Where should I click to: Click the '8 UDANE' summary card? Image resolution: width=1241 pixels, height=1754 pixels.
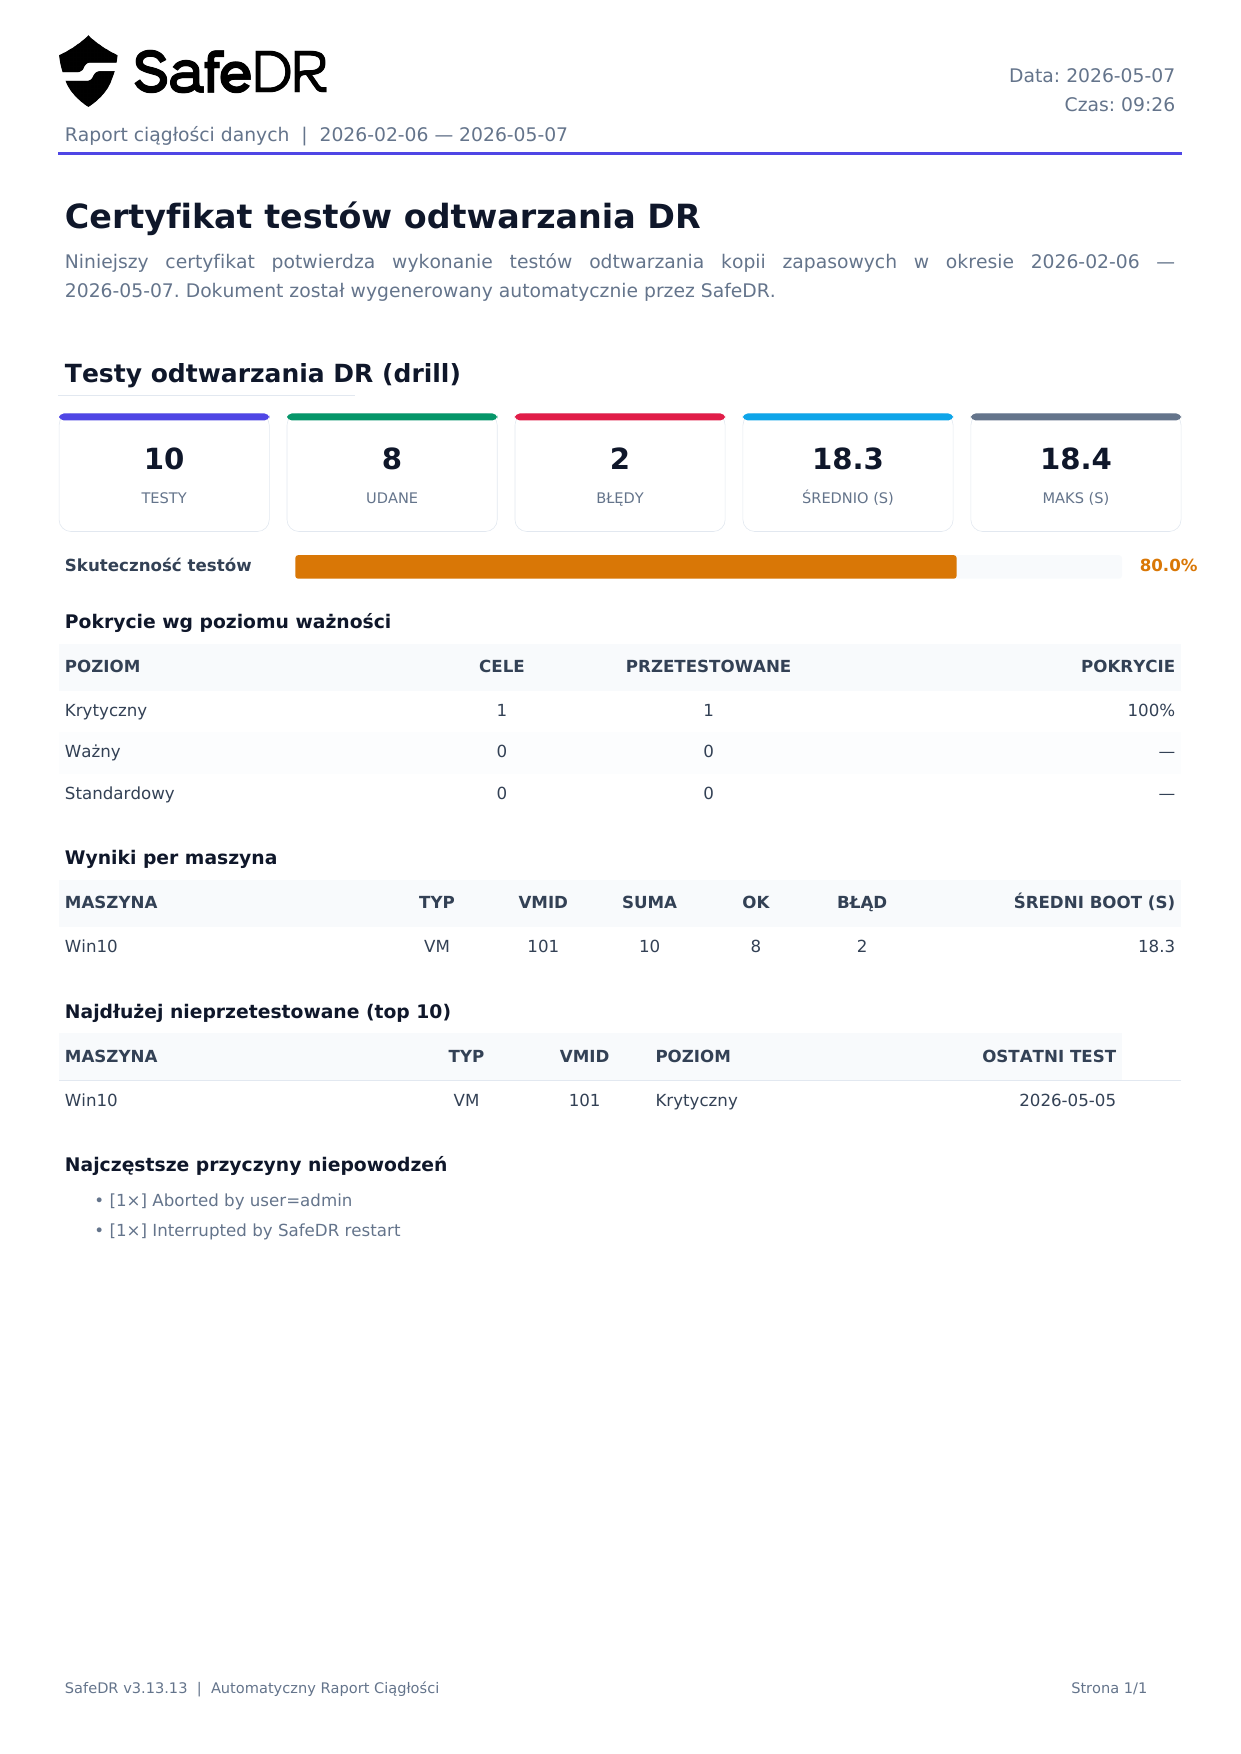(392, 472)
